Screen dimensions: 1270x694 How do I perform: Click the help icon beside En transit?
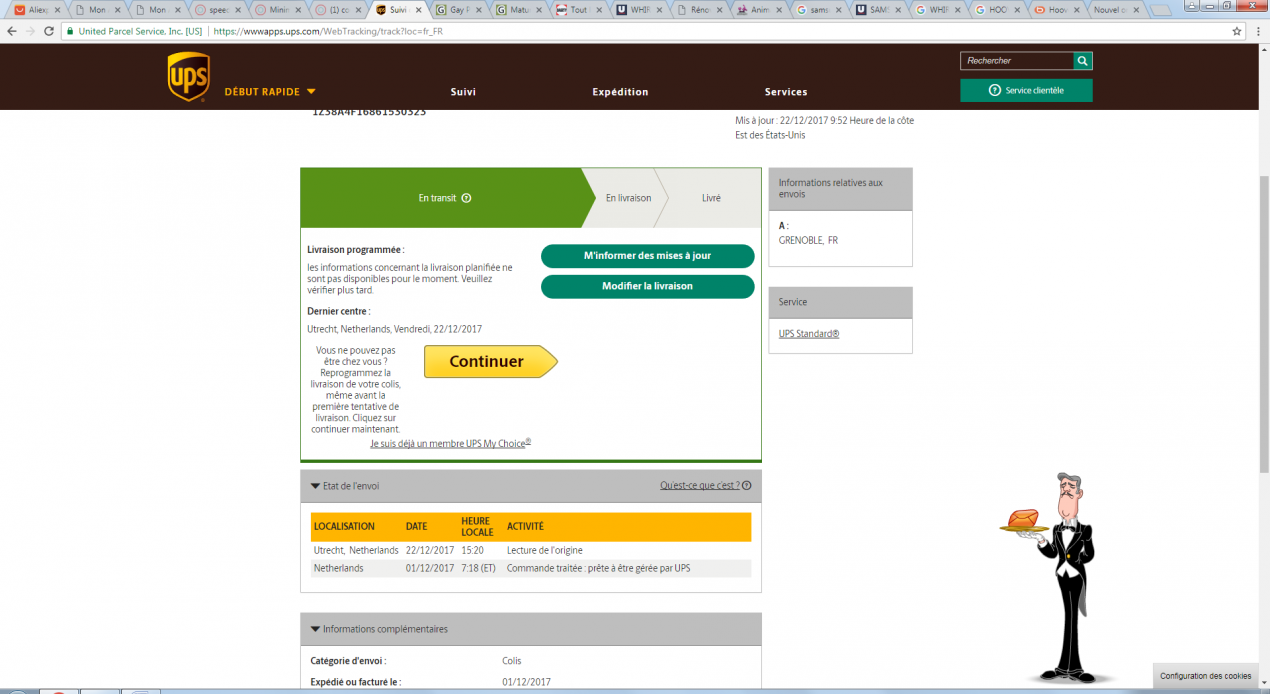pyautogui.click(x=466, y=198)
